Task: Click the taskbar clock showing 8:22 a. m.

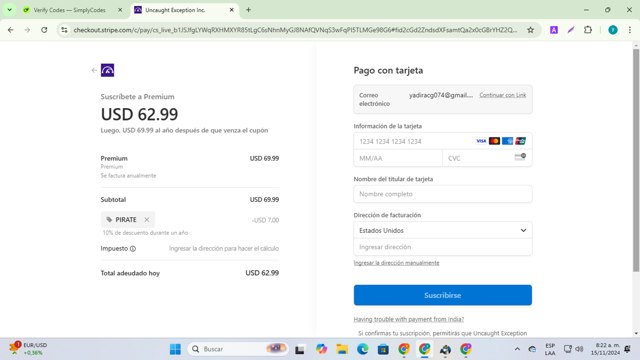Action: (x=605, y=349)
